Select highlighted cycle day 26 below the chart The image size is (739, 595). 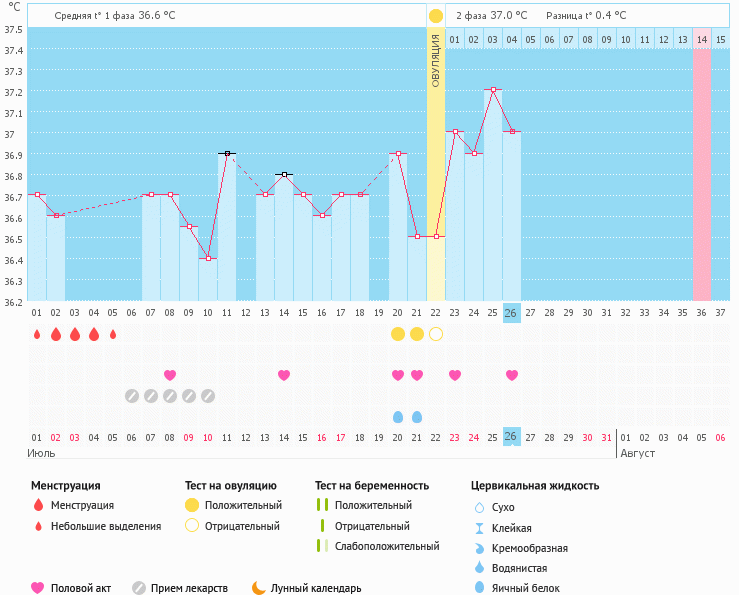pyautogui.click(x=511, y=312)
